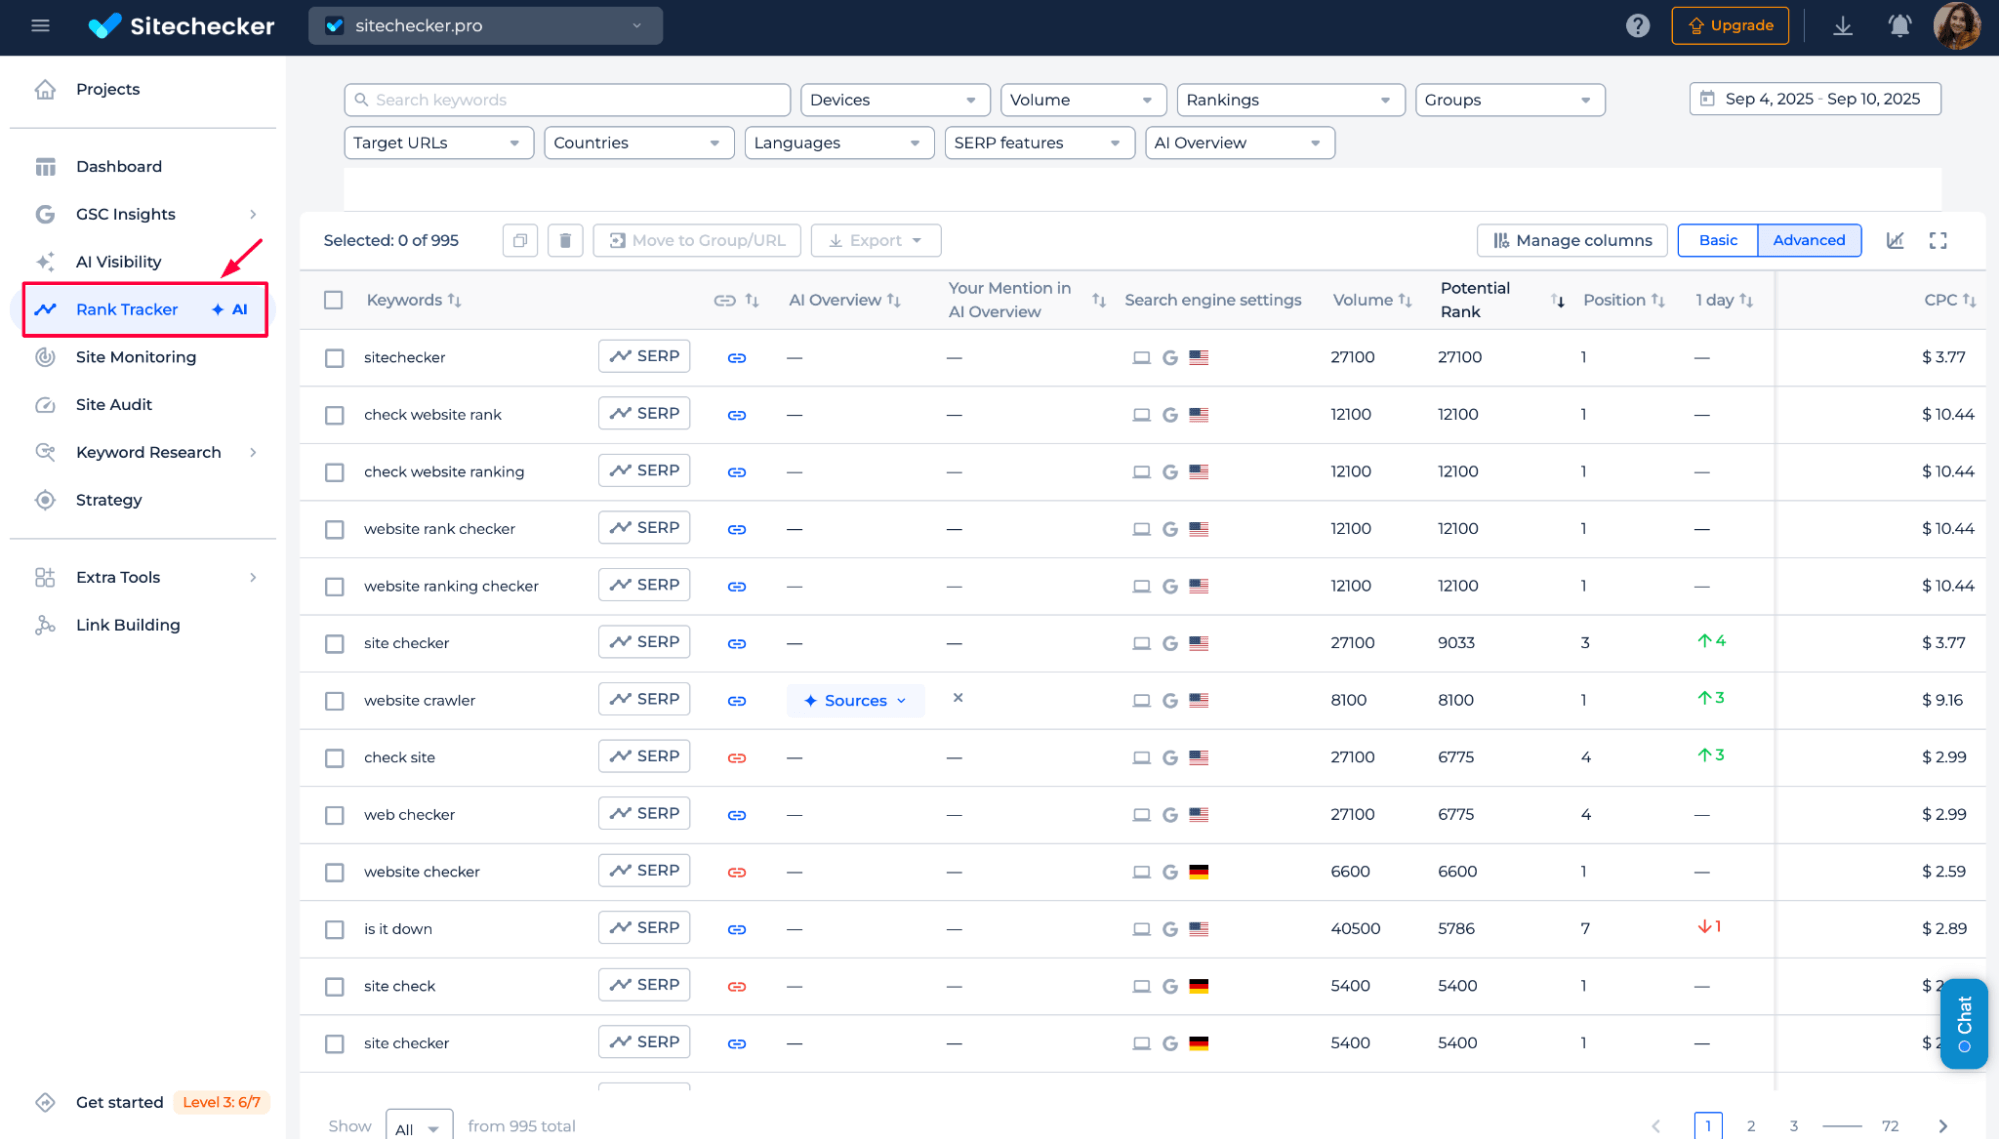This screenshot has width=1999, height=1140.
Task: Open Dashboard in sidebar
Action: click(x=119, y=166)
